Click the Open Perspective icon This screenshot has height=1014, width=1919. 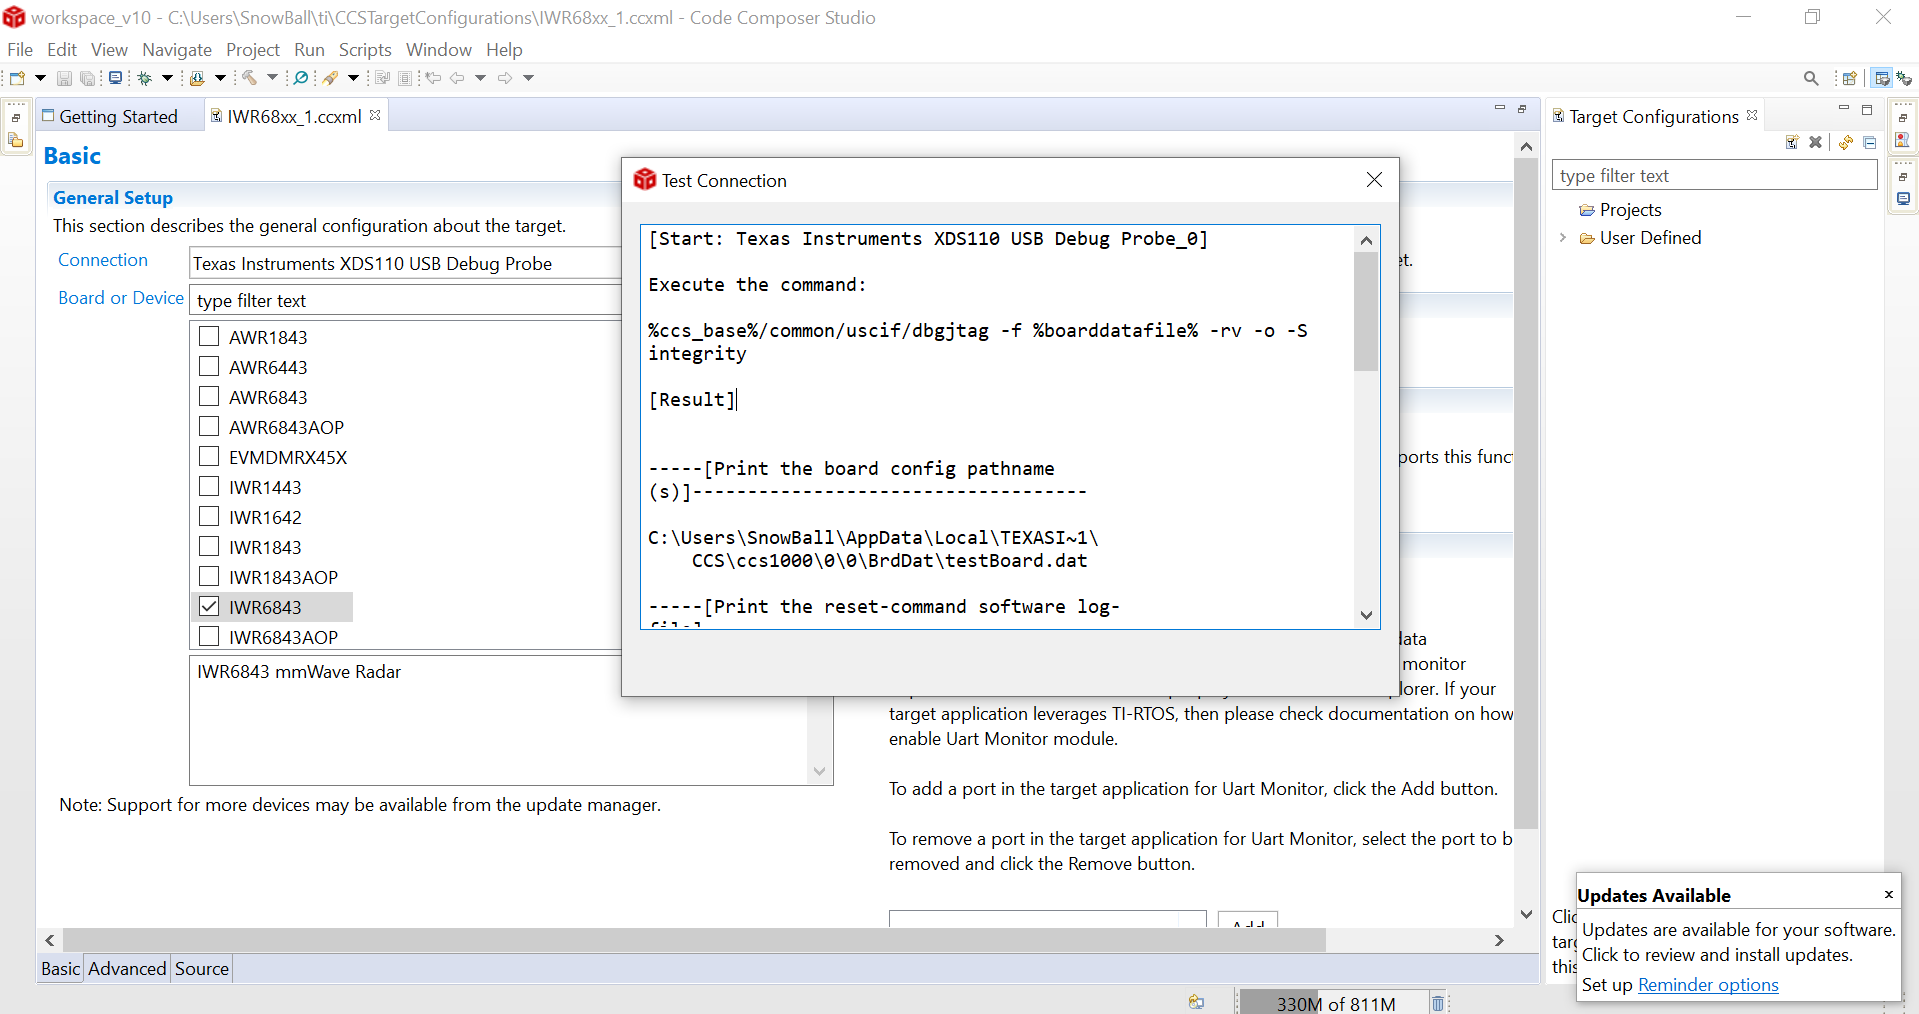1850,78
